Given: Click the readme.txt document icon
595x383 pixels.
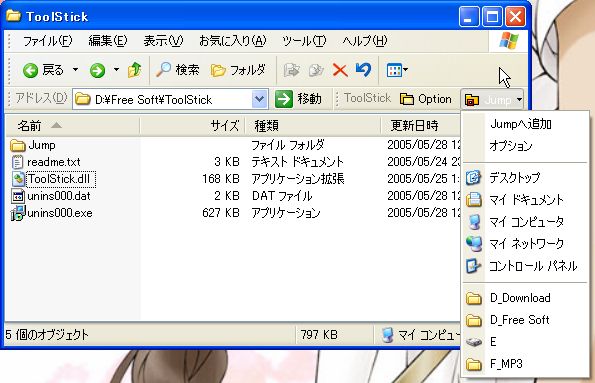Looking at the screenshot, I should (17, 162).
